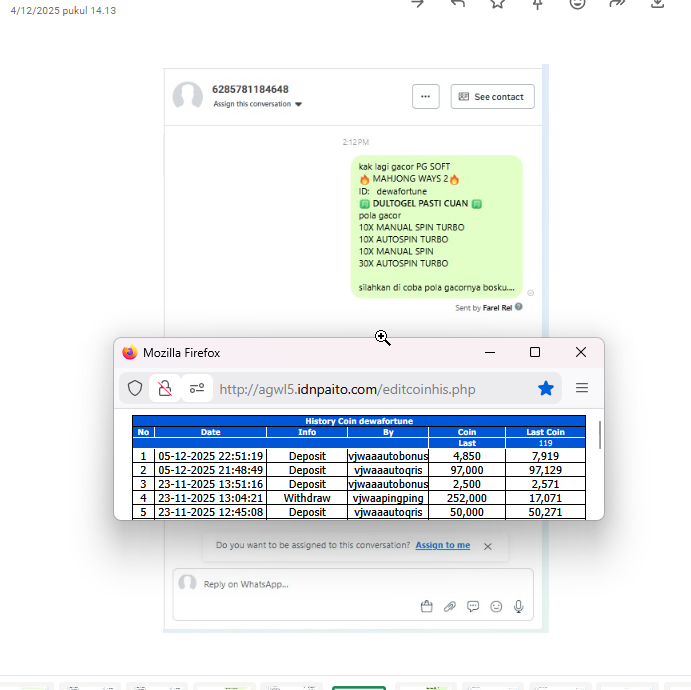Download the image with the download icon
The width and height of the screenshot is (691, 690).
(658, 4)
